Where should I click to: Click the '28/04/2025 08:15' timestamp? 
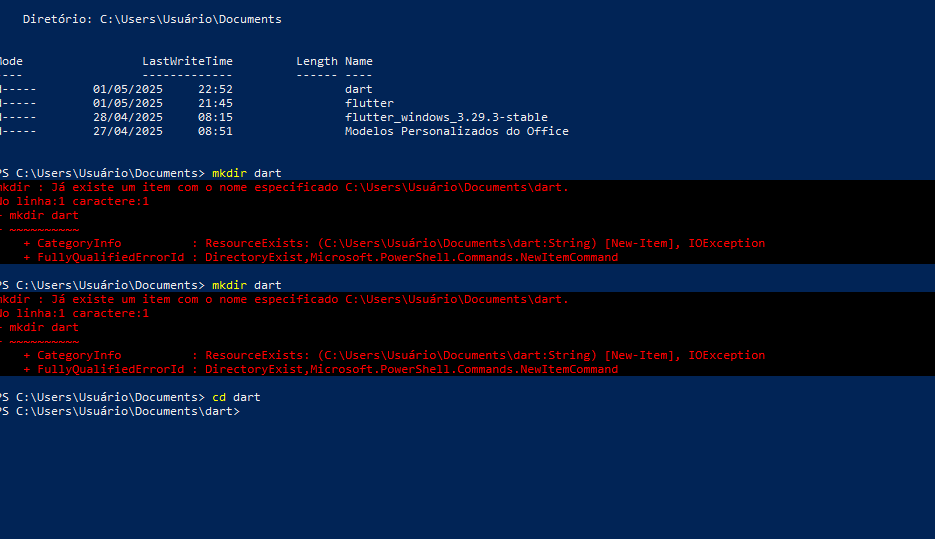pos(163,117)
